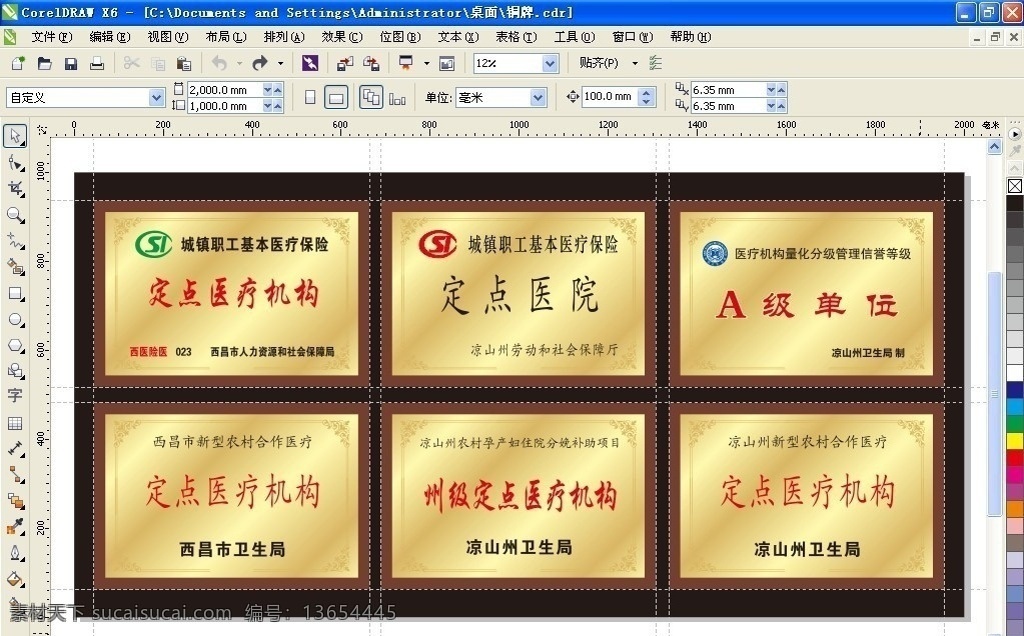Expand the application launcher dropdown arrow
Image resolution: width=1024 pixels, height=636 pixels.
[426, 63]
